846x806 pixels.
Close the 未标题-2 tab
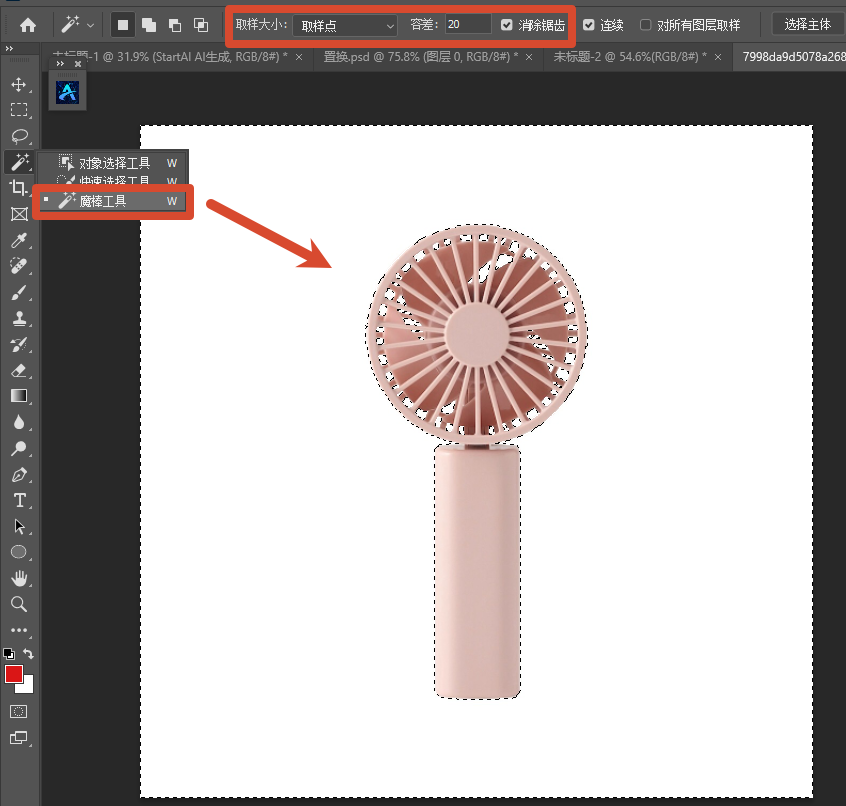[x=718, y=57]
